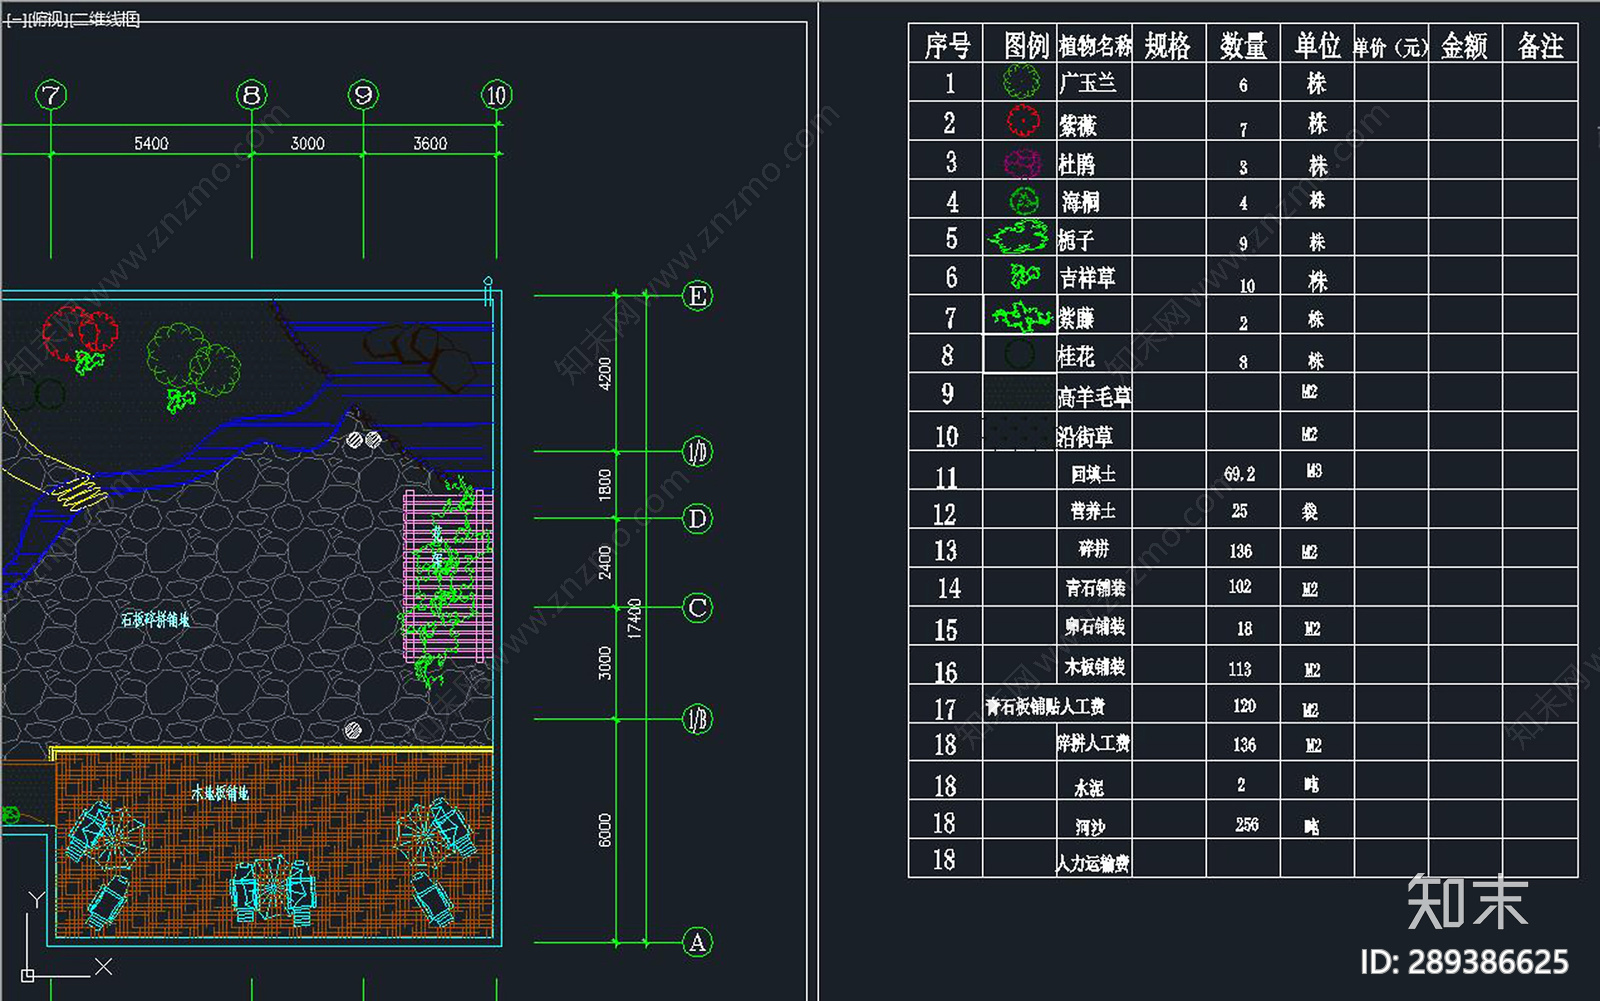Select grid axis bubble 9
Screen dimensions: 1600x1001
(363, 95)
